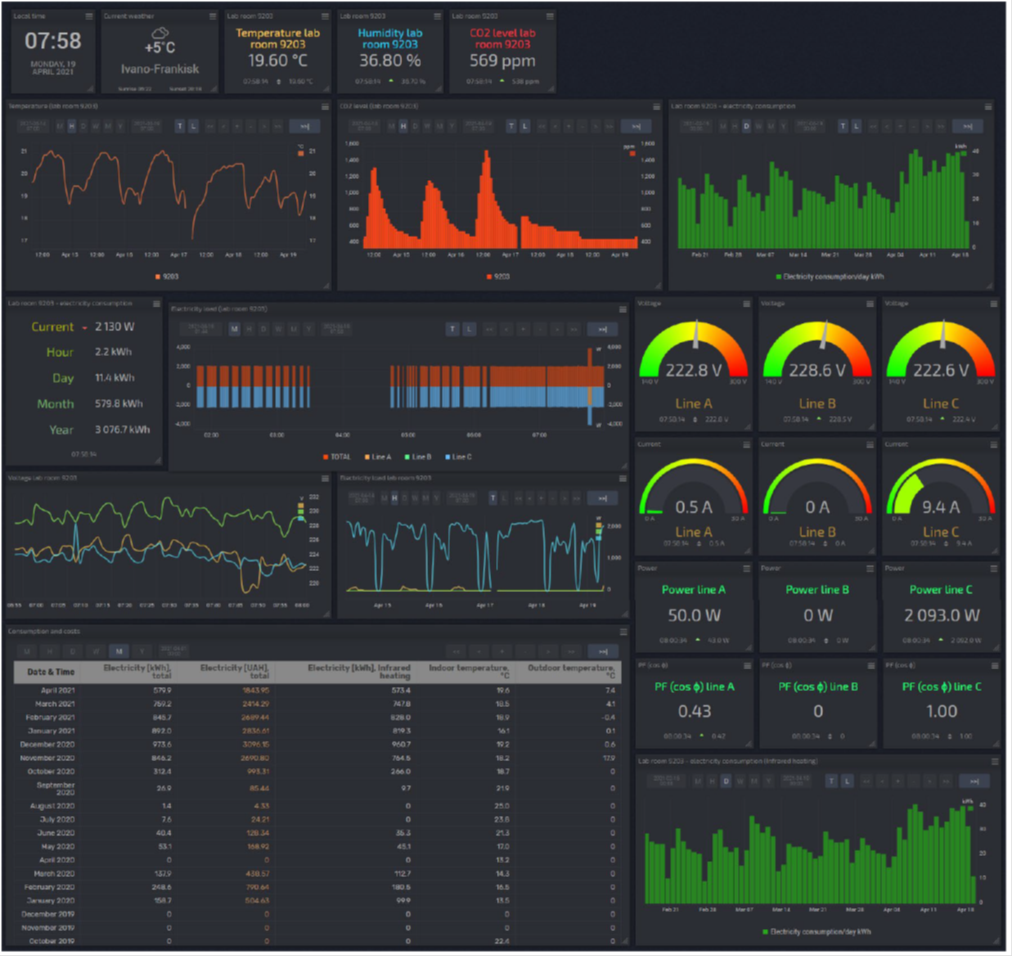Click the Outdoor temperature column header
This screenshot has width=1012, height=956.
[571, 672]
